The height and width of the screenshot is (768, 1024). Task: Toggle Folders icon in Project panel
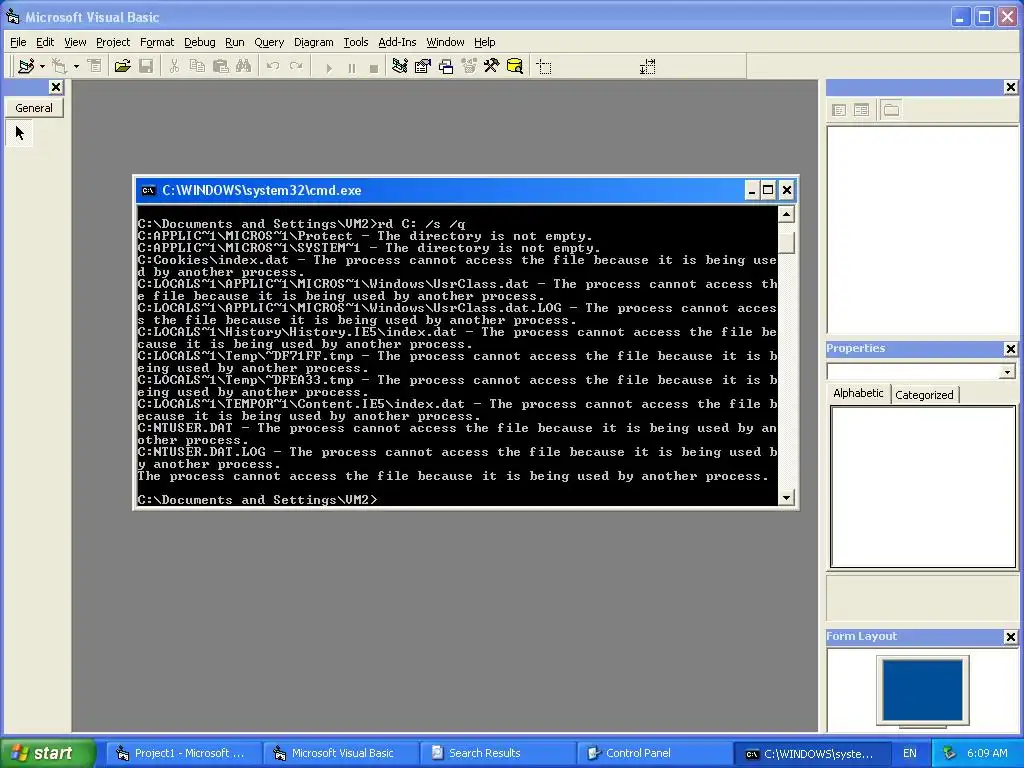click(x=891, y=110)
